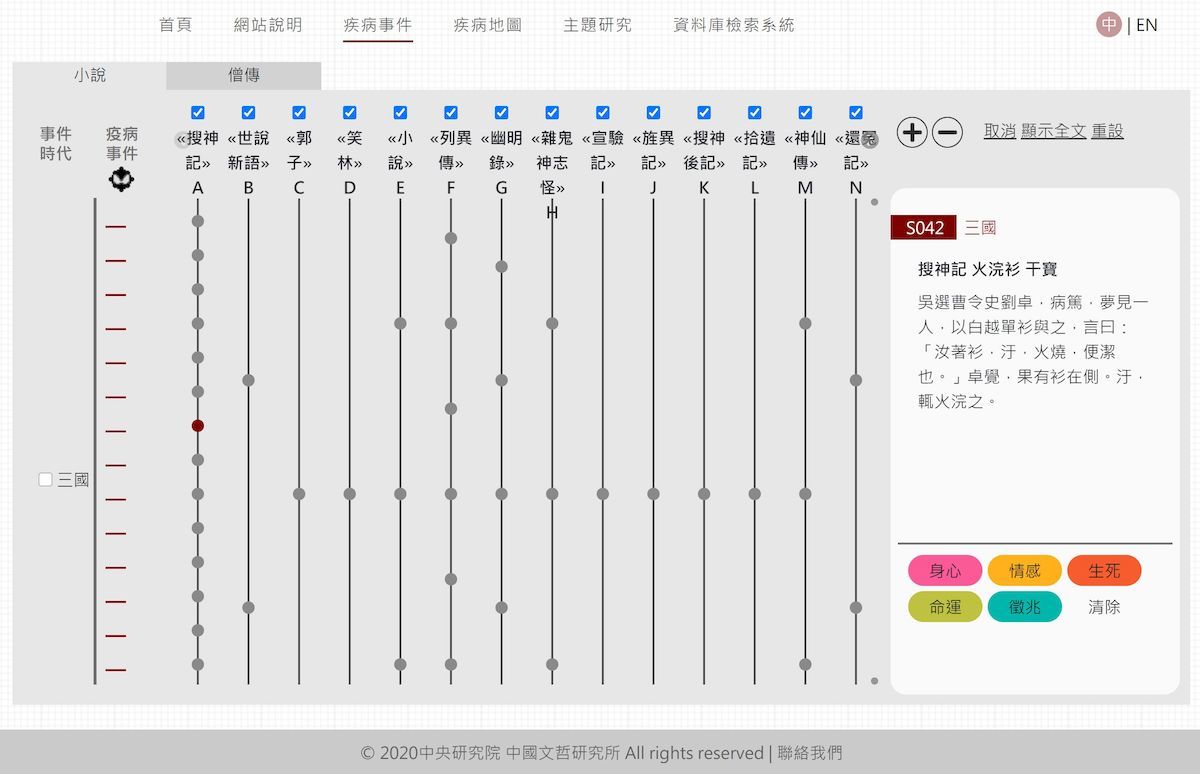1200x774 pixels.
Task: Click the epidemic event marker icon
Action: click(x=121, y=180)
